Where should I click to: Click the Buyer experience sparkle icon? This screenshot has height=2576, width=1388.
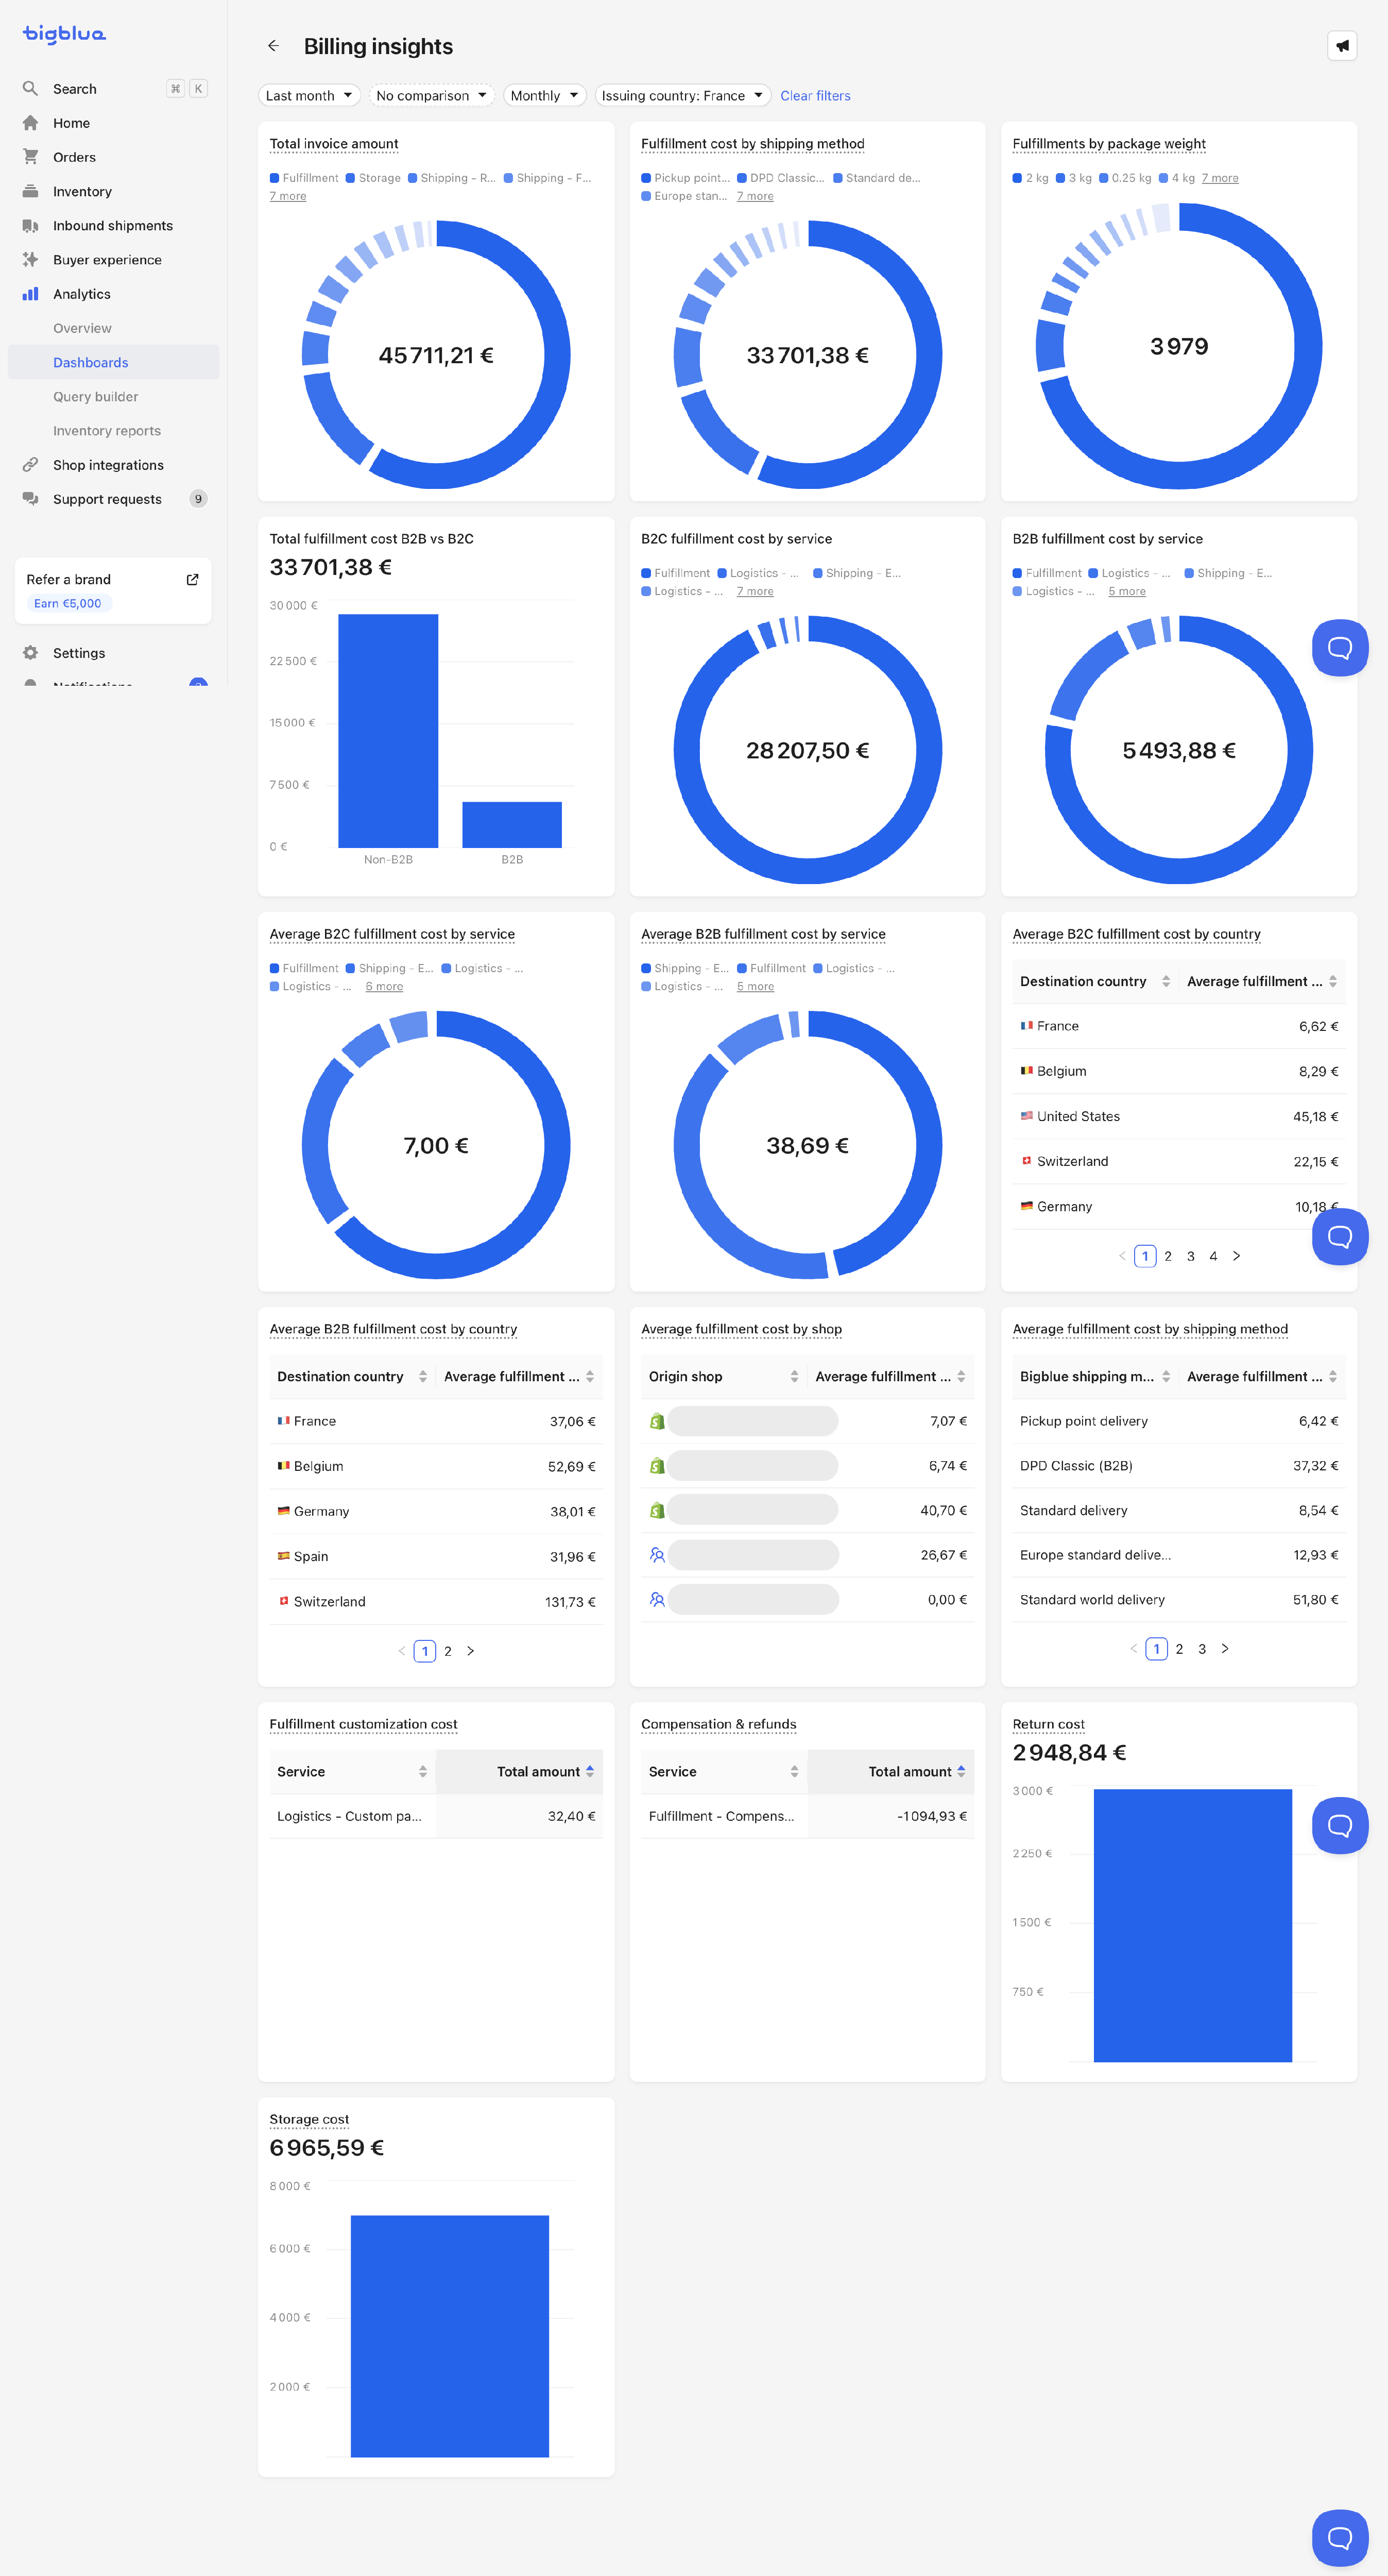[x=31, y=260]
